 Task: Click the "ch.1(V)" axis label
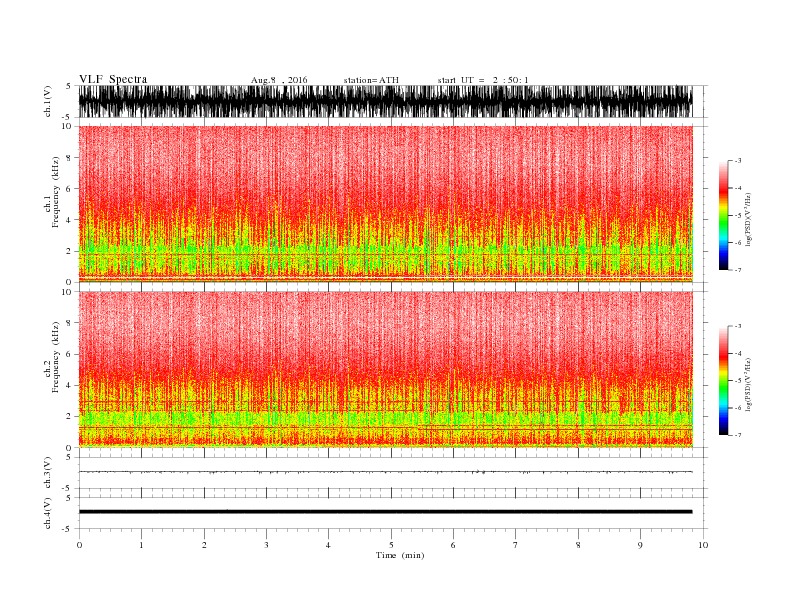[48, 101]
